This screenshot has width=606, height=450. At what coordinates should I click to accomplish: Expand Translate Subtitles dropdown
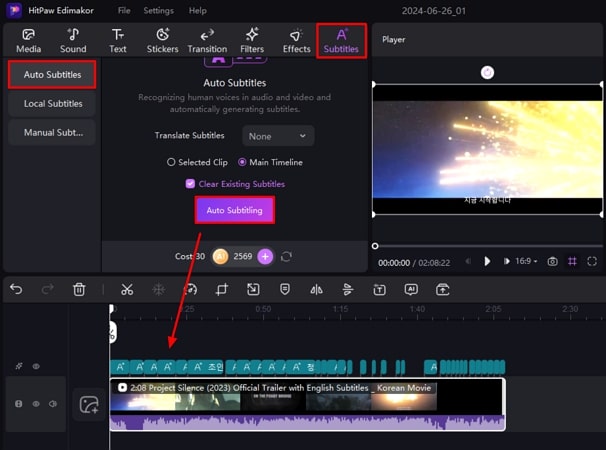tap(278, 136)
